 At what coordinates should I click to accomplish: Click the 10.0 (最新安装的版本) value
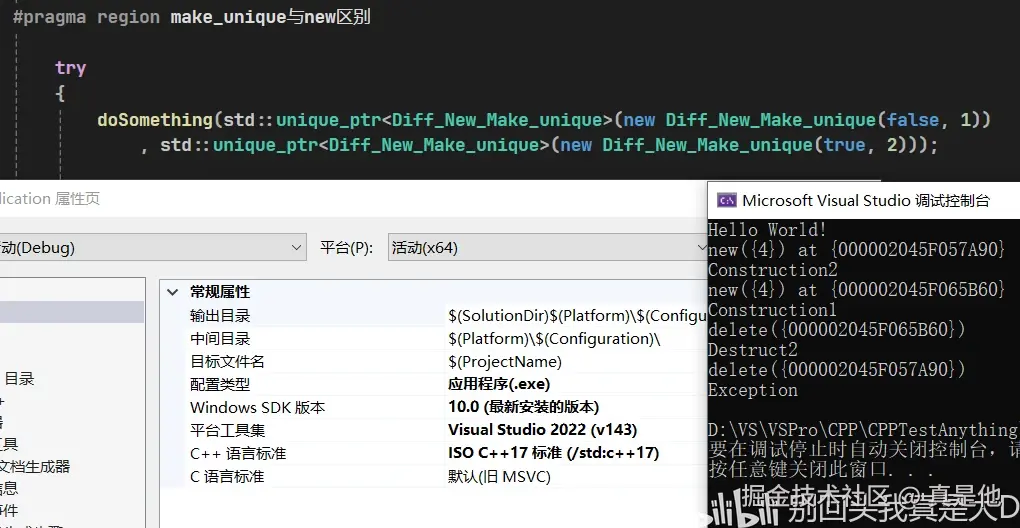[524, 408]
